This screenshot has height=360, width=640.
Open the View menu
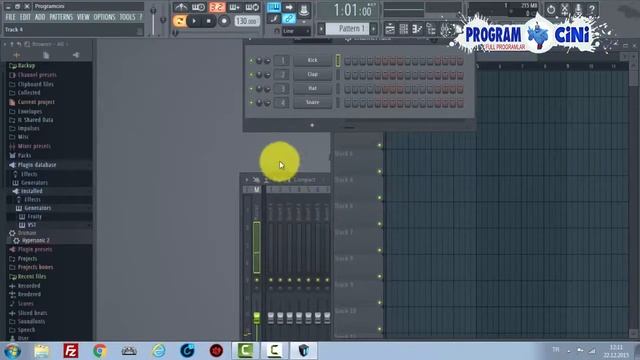point(83,17)
